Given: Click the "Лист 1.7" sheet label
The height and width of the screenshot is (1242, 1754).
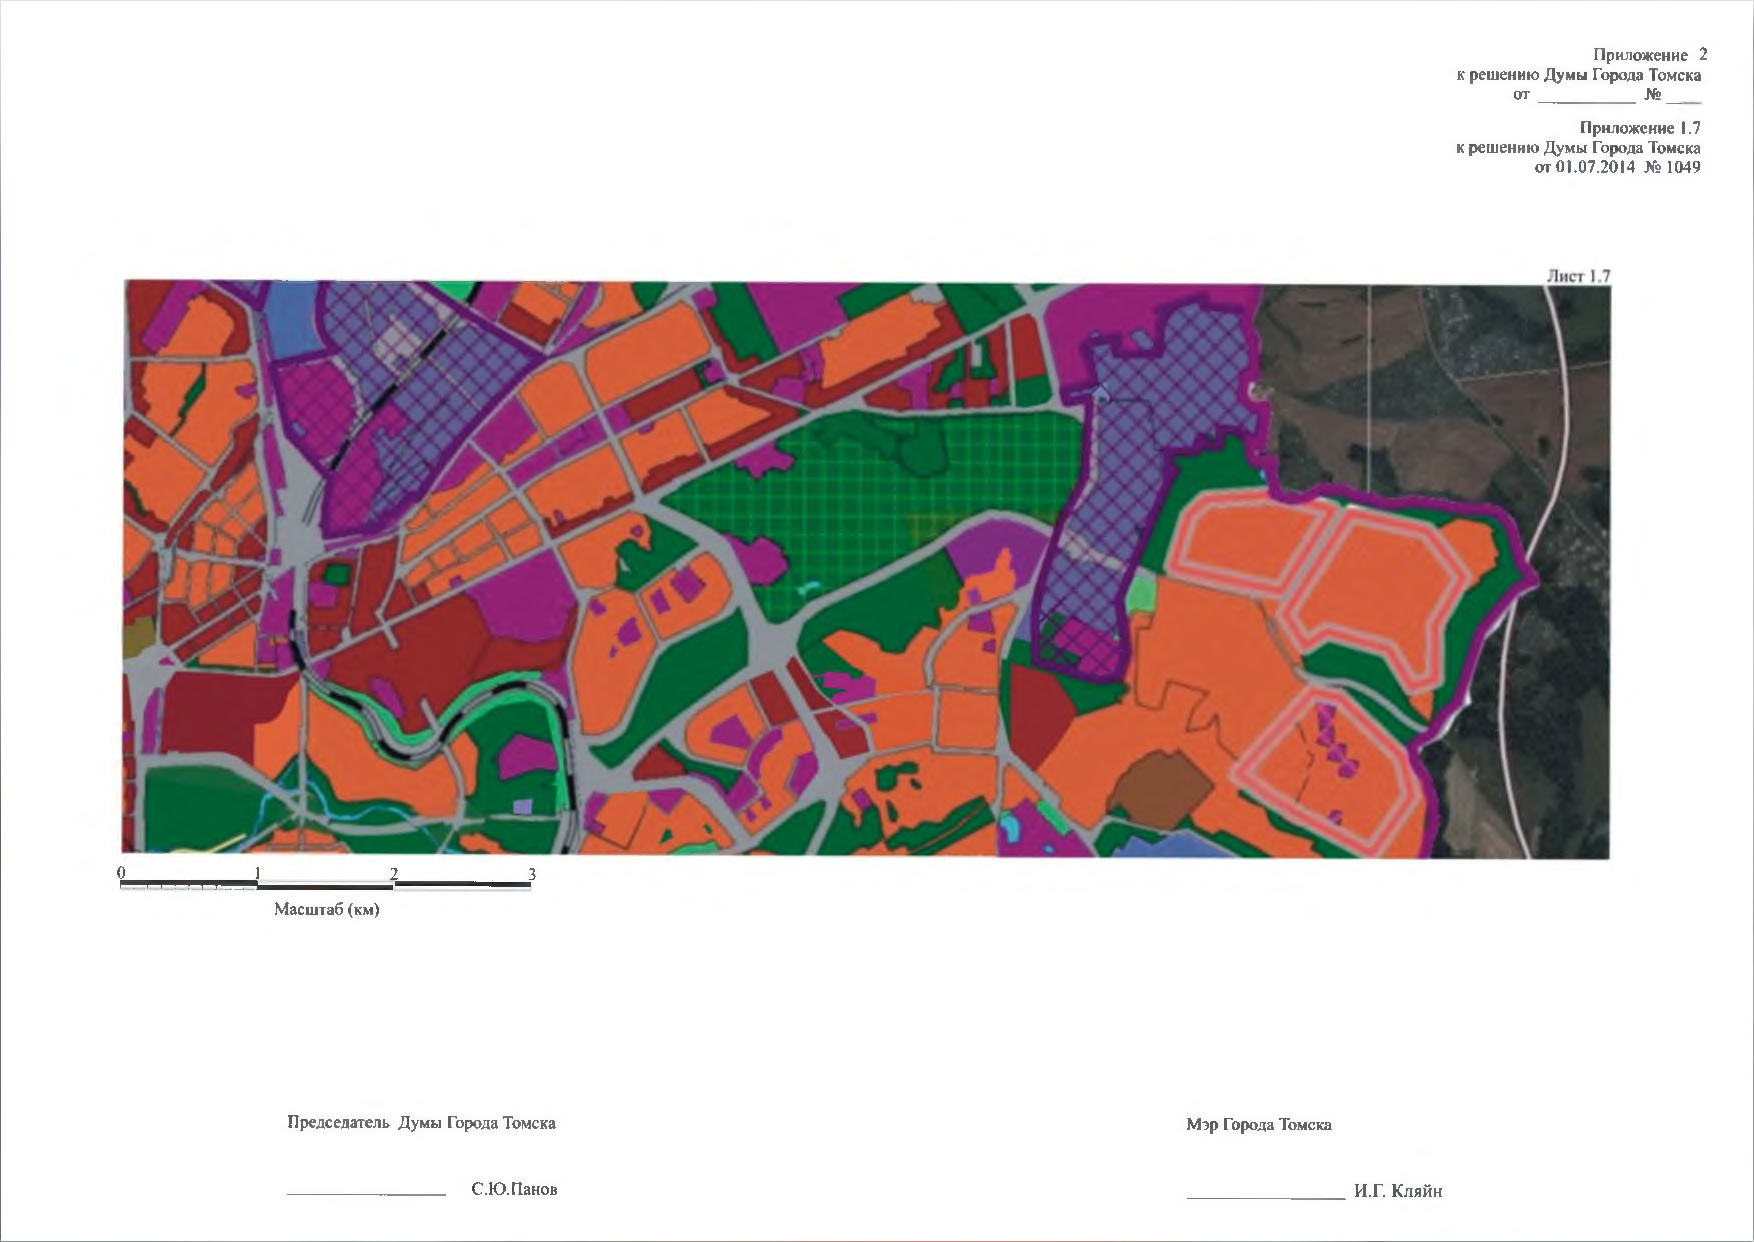Looking at the screenshot, I should point(1578,276).
